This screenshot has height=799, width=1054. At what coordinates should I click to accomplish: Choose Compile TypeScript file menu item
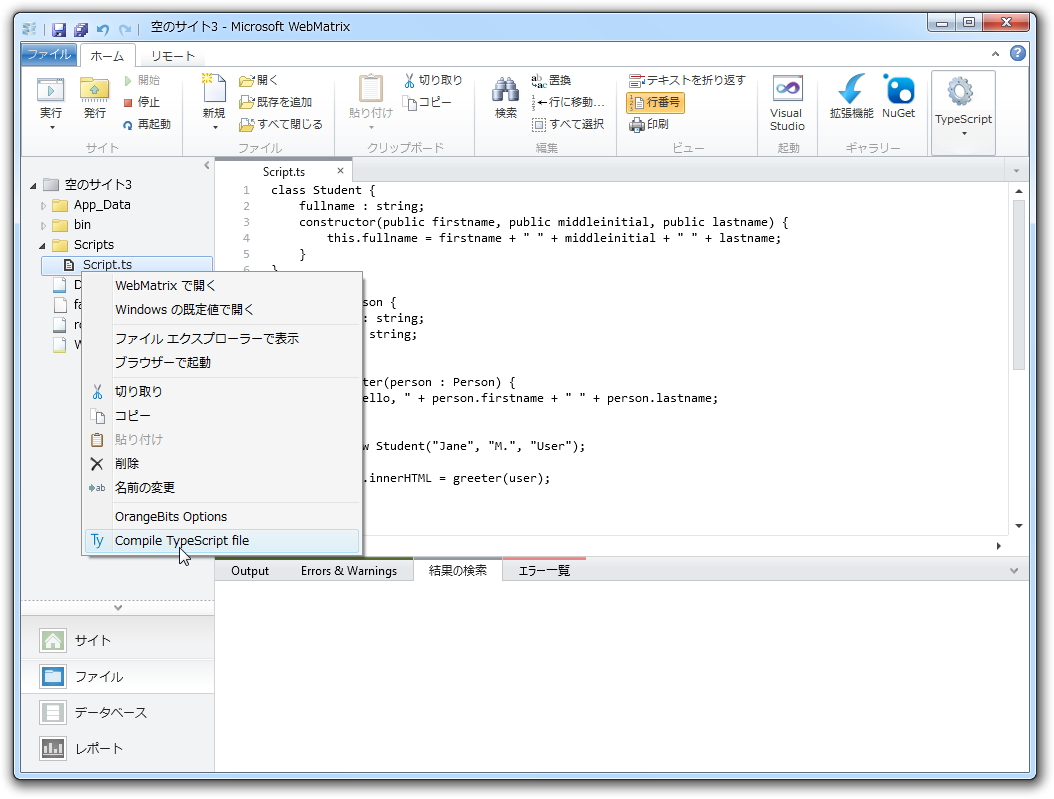coord(222,541)
